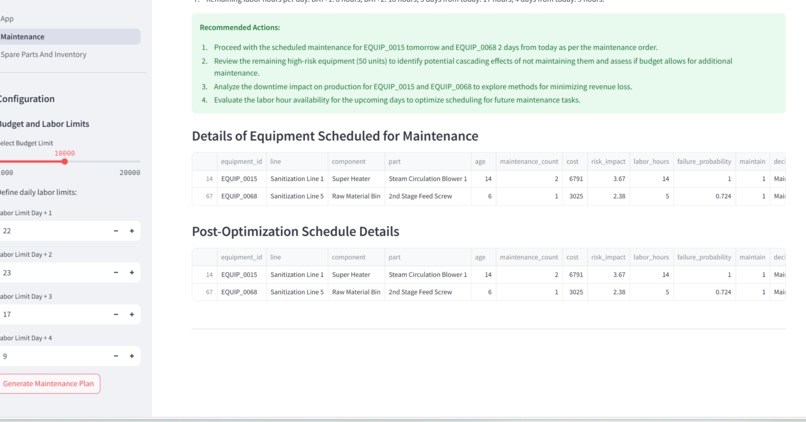Viewport: 806px width, 422px height.
Task: Click the Labor Limit Day + 1 input field
Action: (x=53, y=231)
